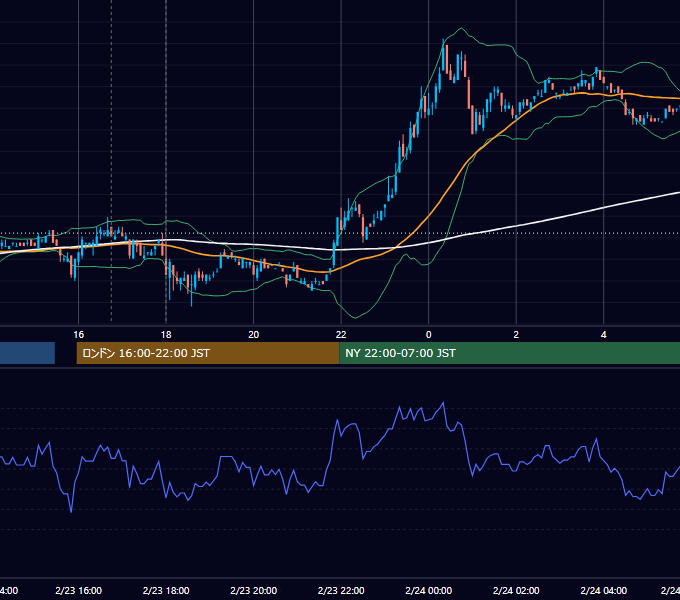Click the 20 hour label on price chart axis
This screenshot has width=680, height=600.
point(254,335)
